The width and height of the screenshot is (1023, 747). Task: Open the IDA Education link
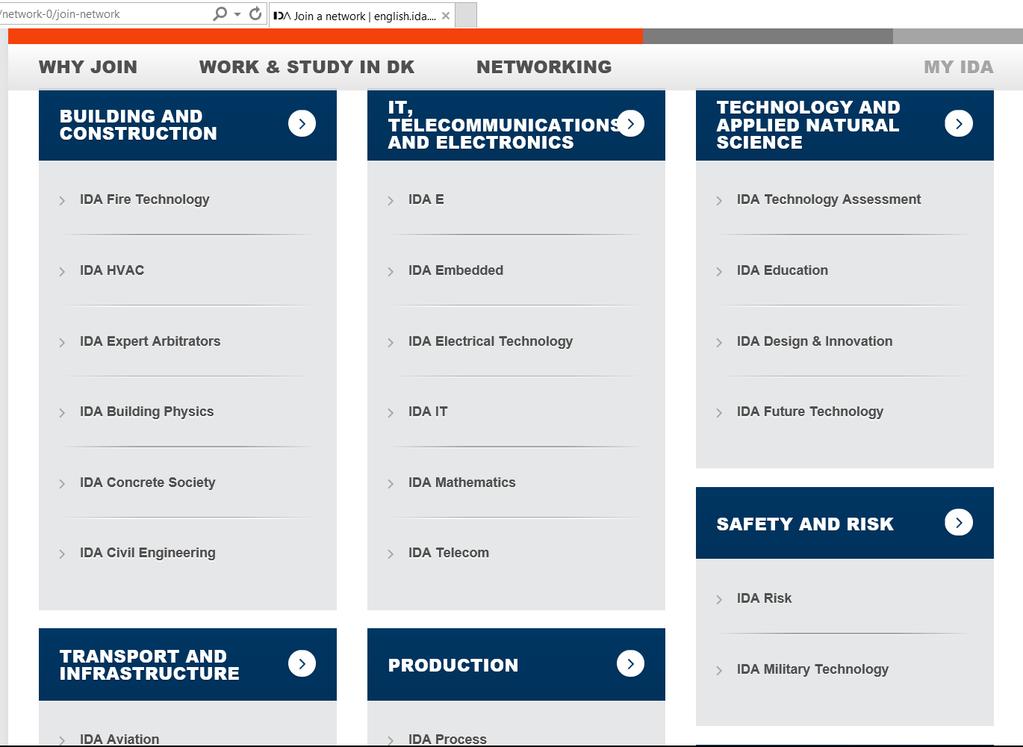click(782, 270)
